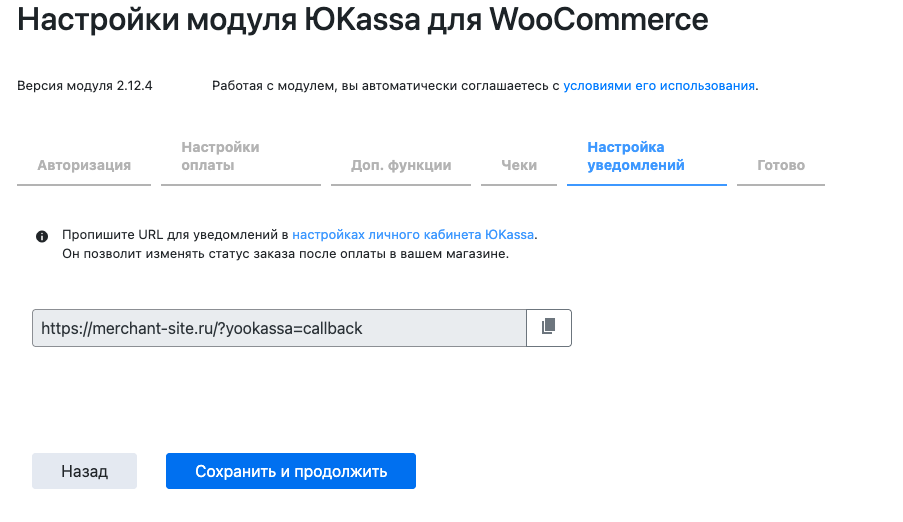903x522 pixels.
Task: Follow the настройках личного кабинета ЮKassa link
Action: click(414, 235)
